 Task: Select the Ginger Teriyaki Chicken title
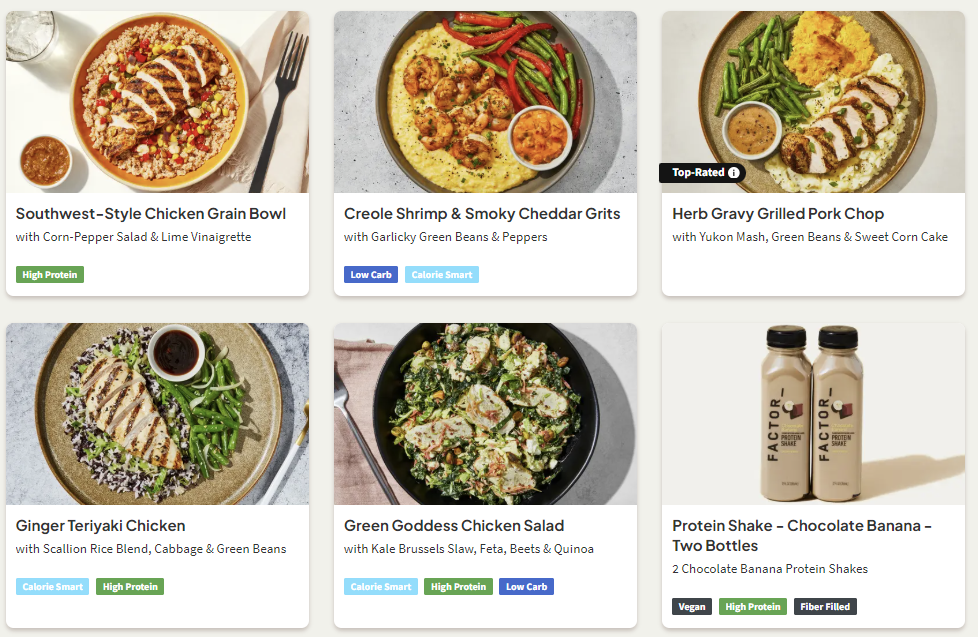(100, 526)
